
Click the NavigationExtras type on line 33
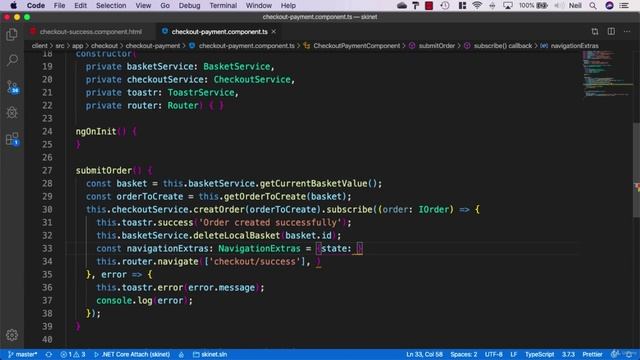pyautogui.click(x=259, y=248)
